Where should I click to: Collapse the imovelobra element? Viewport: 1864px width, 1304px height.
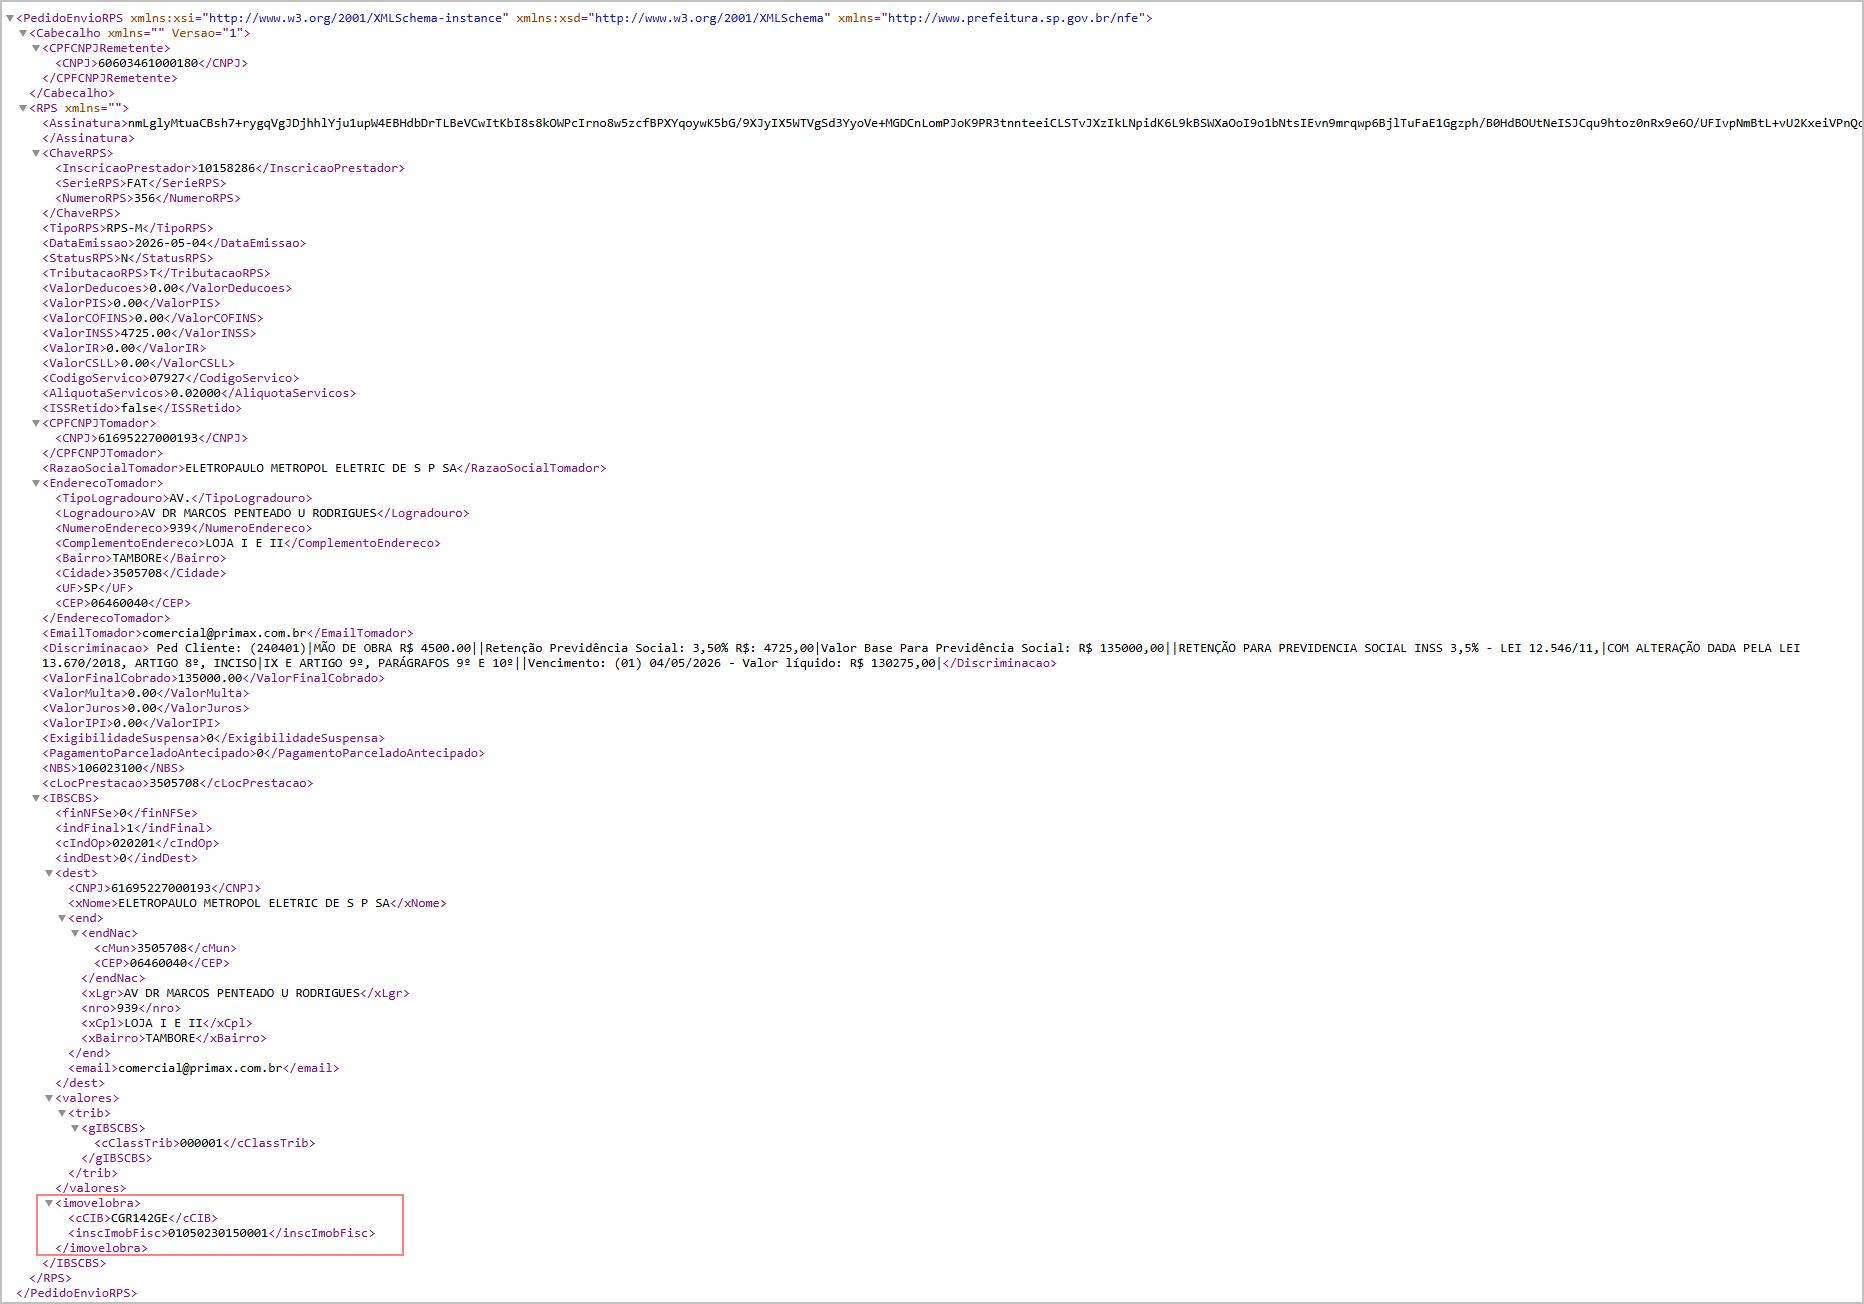click(x=49, y=1204)
